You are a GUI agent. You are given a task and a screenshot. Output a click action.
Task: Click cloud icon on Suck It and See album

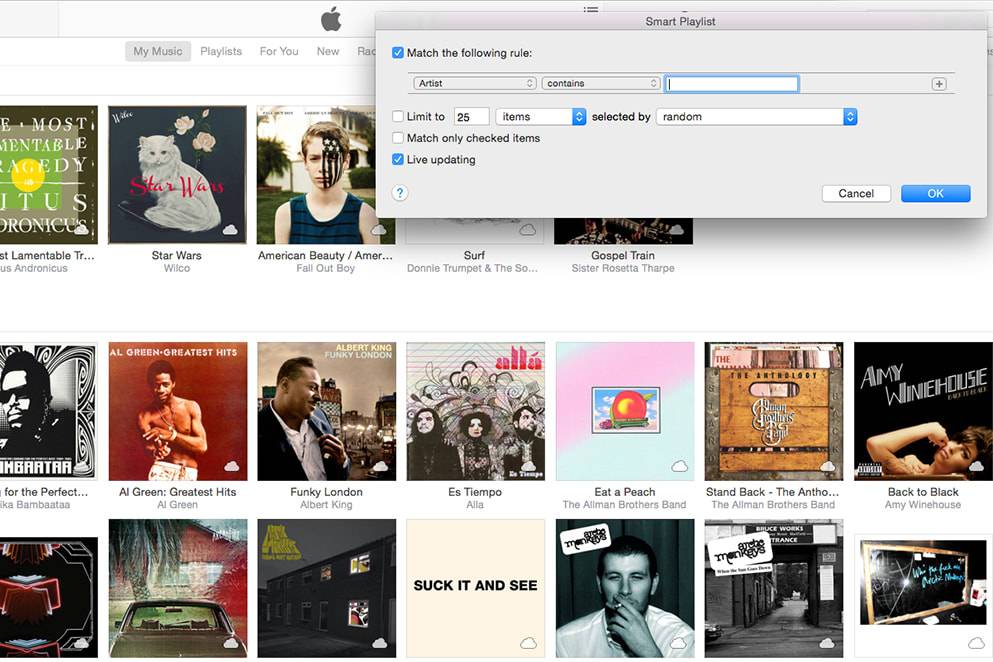click(x=528, y=643)
